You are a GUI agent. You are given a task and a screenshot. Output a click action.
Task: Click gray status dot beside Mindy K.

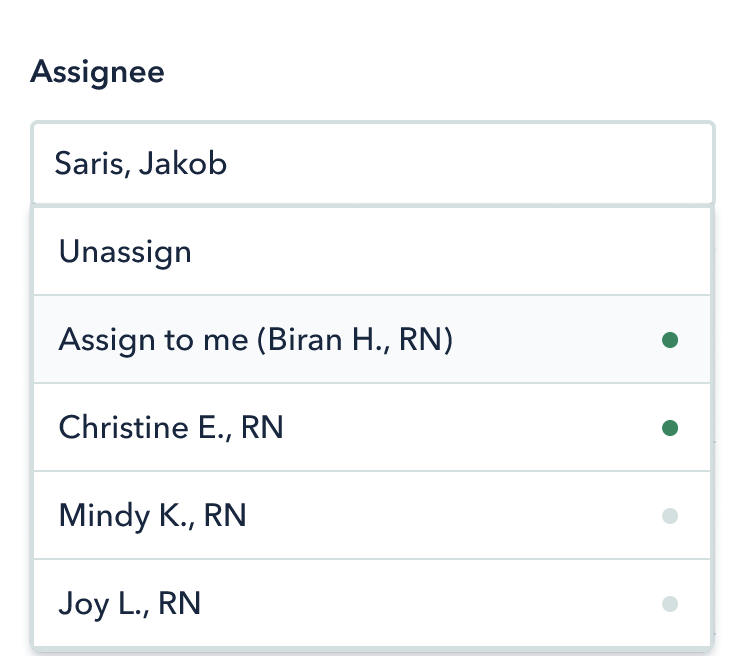click(x=670, y=516)
